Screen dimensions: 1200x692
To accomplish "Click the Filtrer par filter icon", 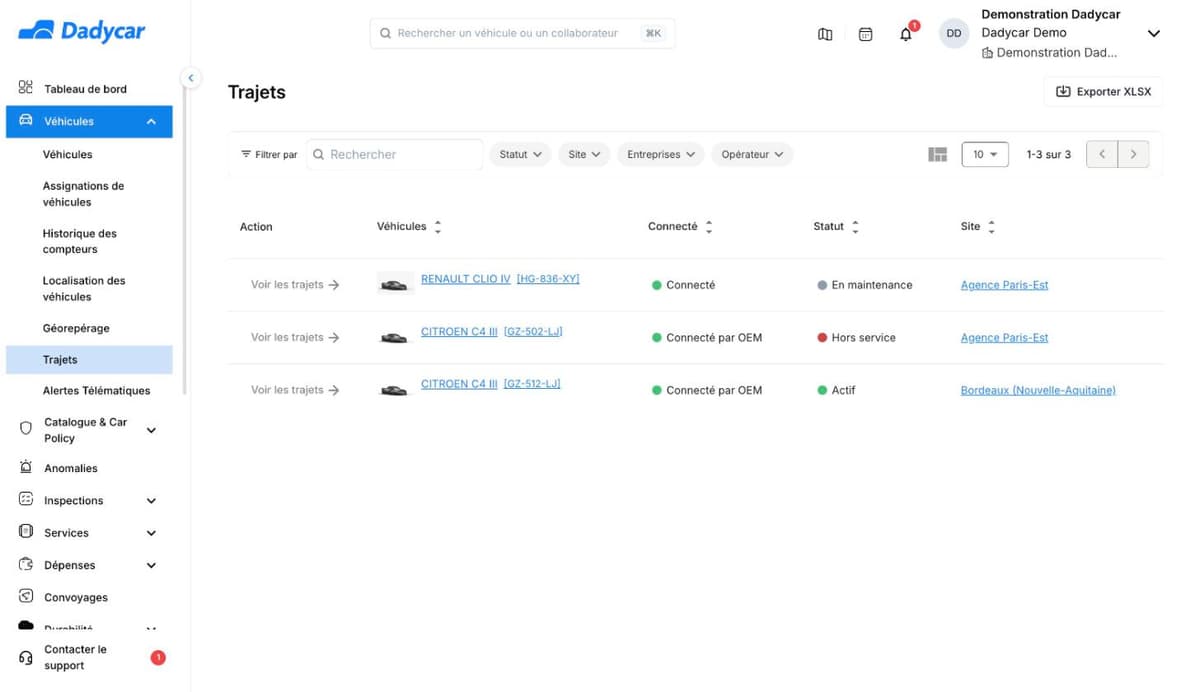I will pyautogui.click(x=246, y=154).
